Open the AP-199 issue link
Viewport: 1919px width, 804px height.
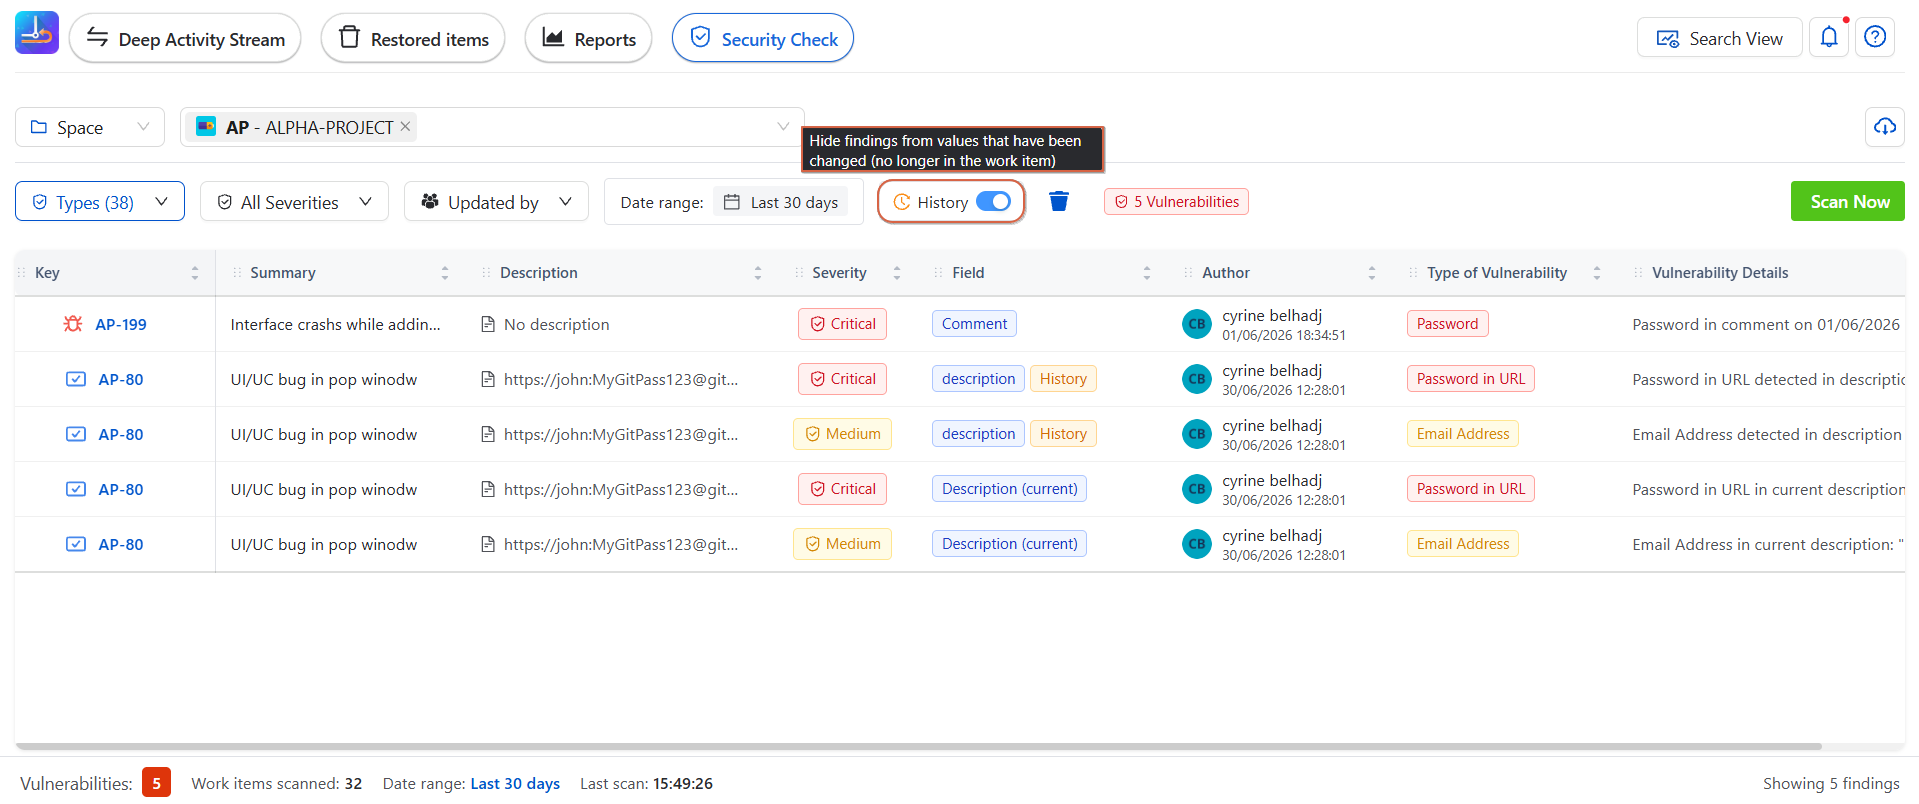click(121, 324)
